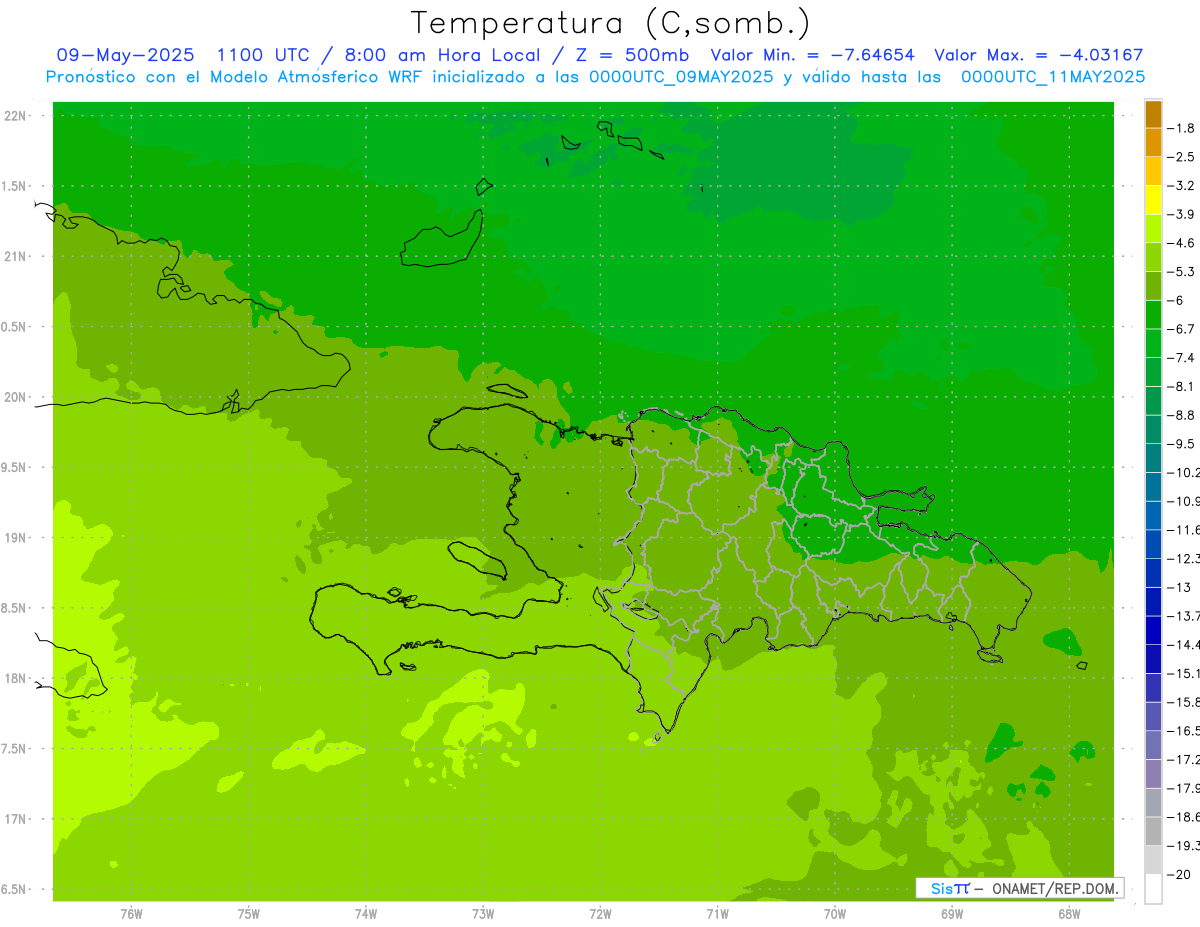Click the "8:00 am Hora Local" text
Image resolution: width=1200 pixels, height=927 pixels.
click(443, 55)
